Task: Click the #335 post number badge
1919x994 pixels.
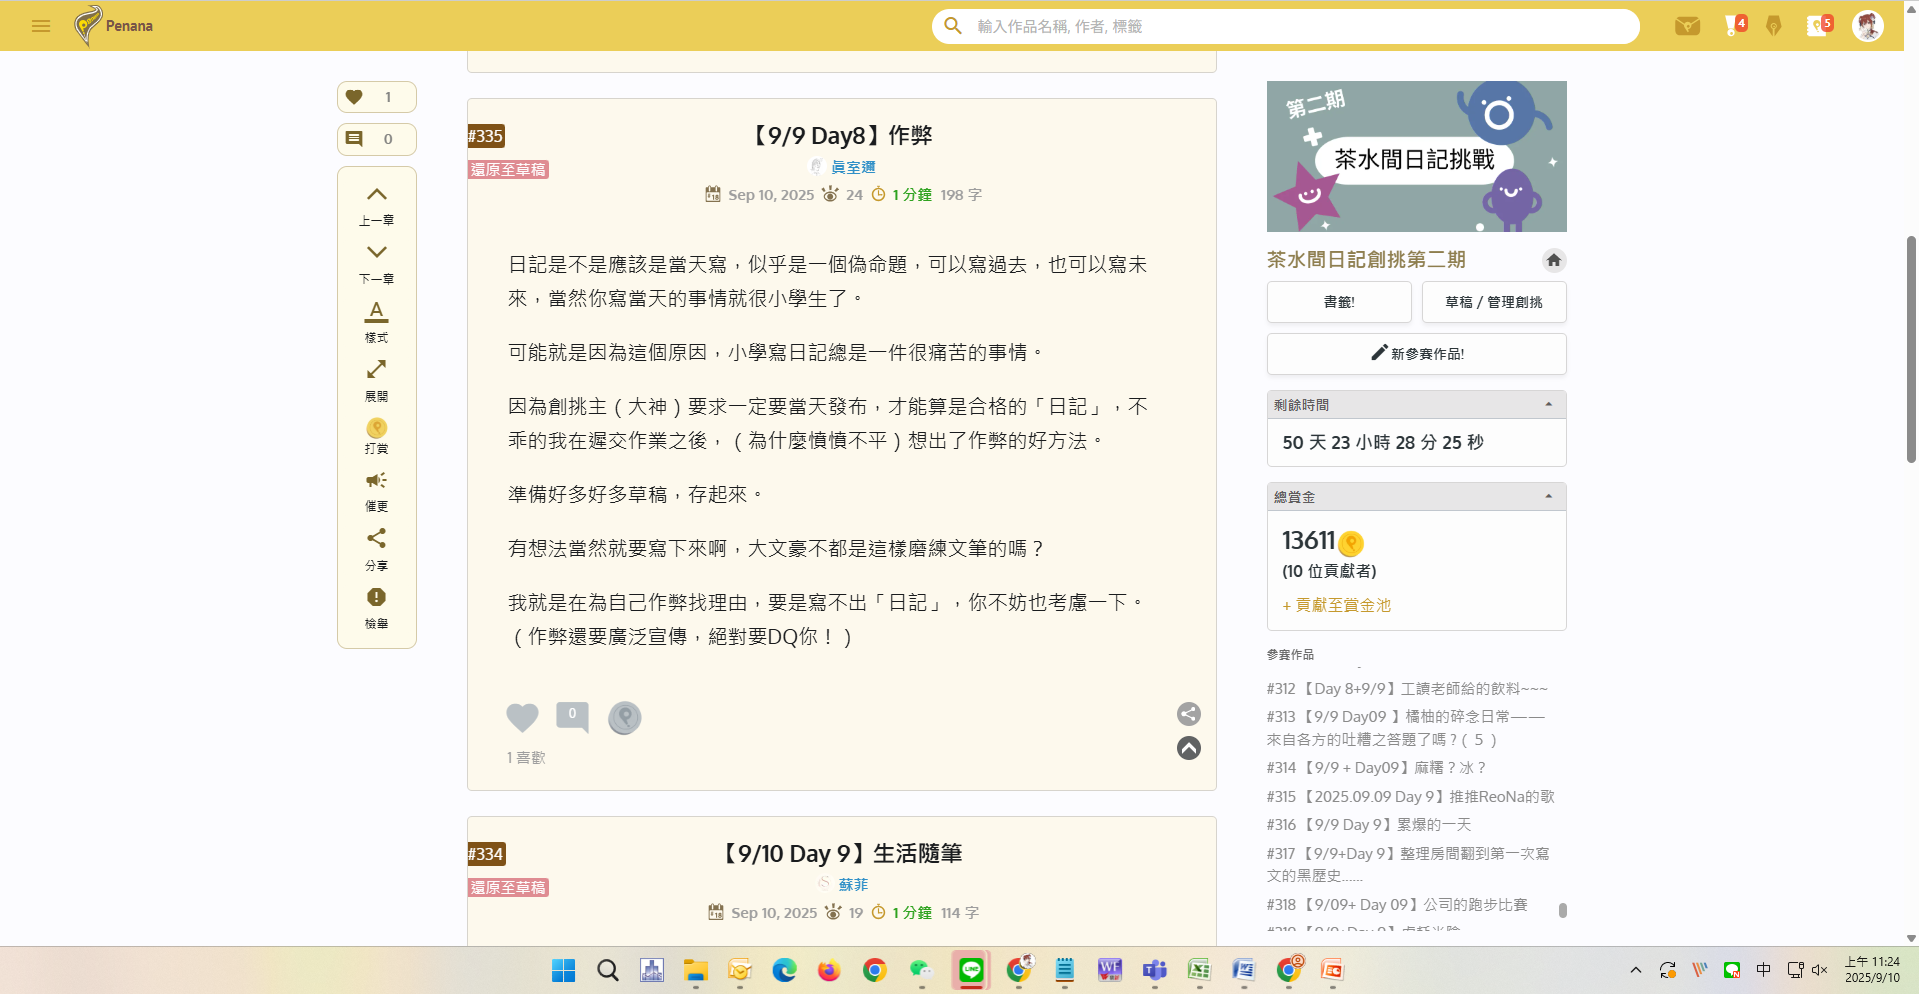Action: (486, 136)
